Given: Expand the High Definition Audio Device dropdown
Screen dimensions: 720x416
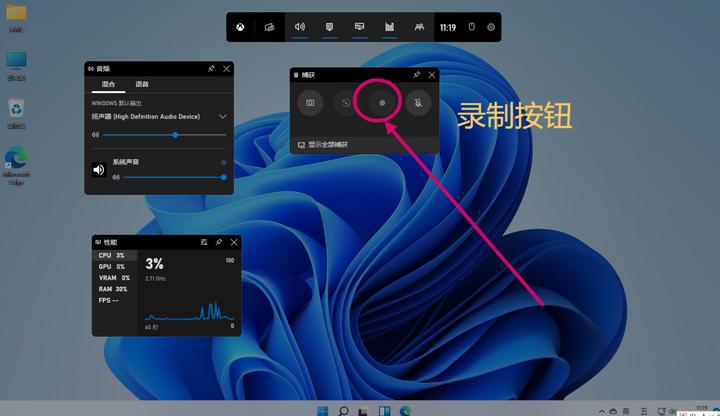Looking at the screenshot, I should tap(223, 117).
